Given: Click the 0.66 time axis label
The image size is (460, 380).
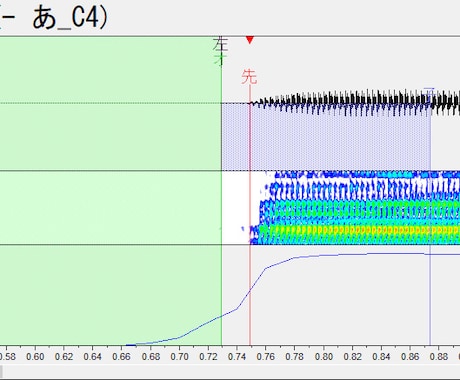Looking at the screenshot, I should point(121,357).
